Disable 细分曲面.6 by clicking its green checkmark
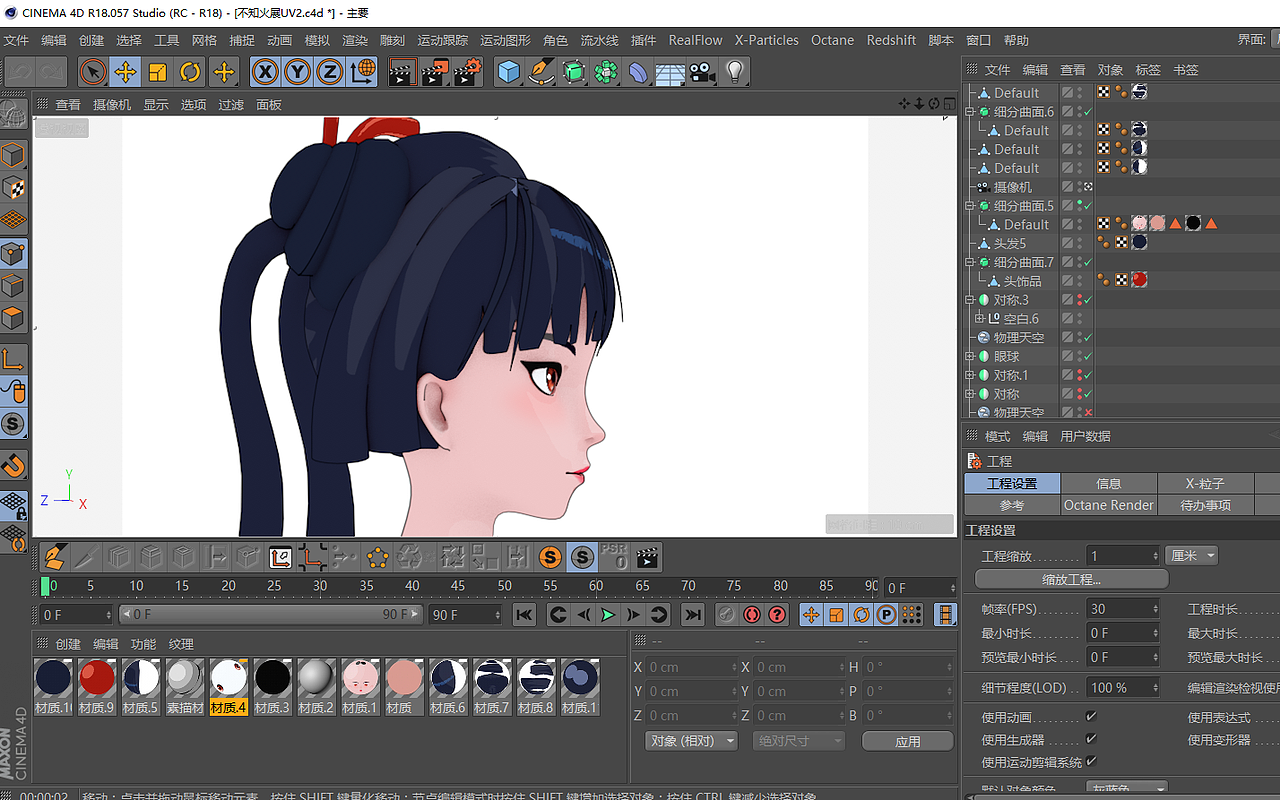The width and height of the screenshot is (1280, 800). (x=1088, y=111)
